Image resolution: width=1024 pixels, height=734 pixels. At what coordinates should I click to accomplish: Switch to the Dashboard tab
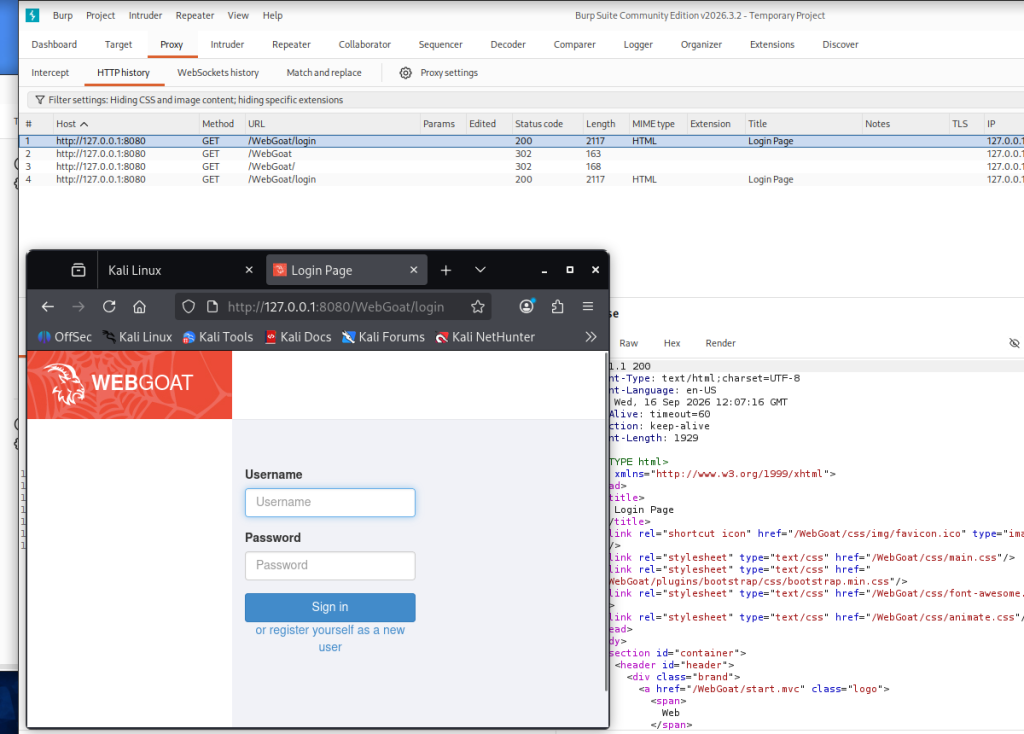(54, 44)
